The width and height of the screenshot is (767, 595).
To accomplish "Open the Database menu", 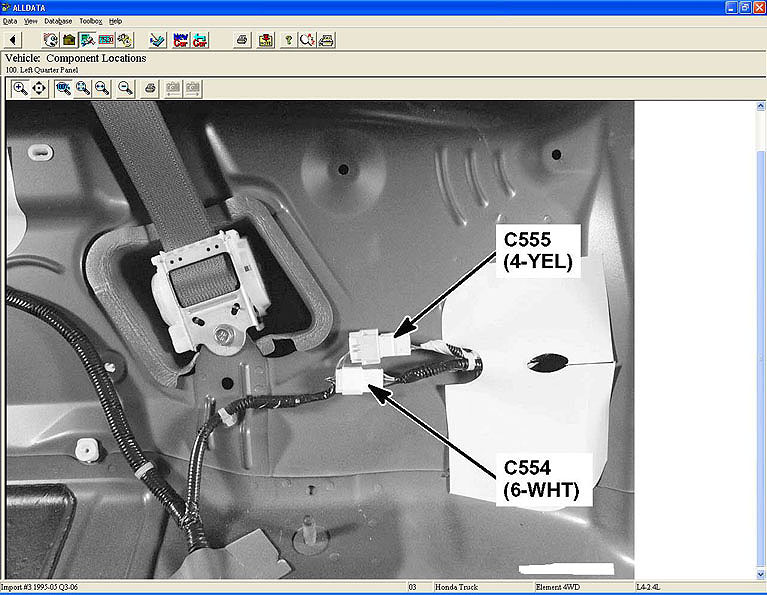I will click(58, 20).
